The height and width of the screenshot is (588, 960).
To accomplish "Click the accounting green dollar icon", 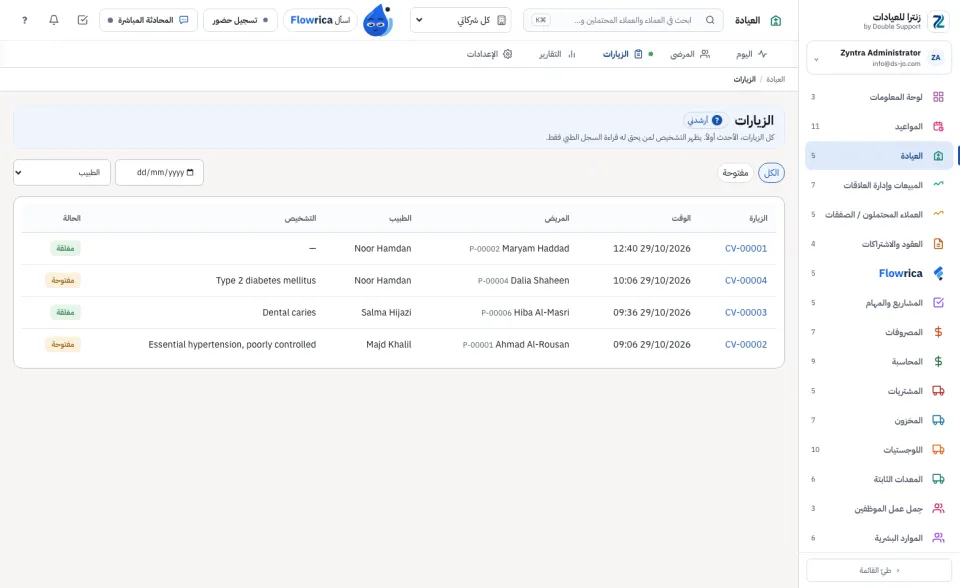I will click(x=938, y=361).
